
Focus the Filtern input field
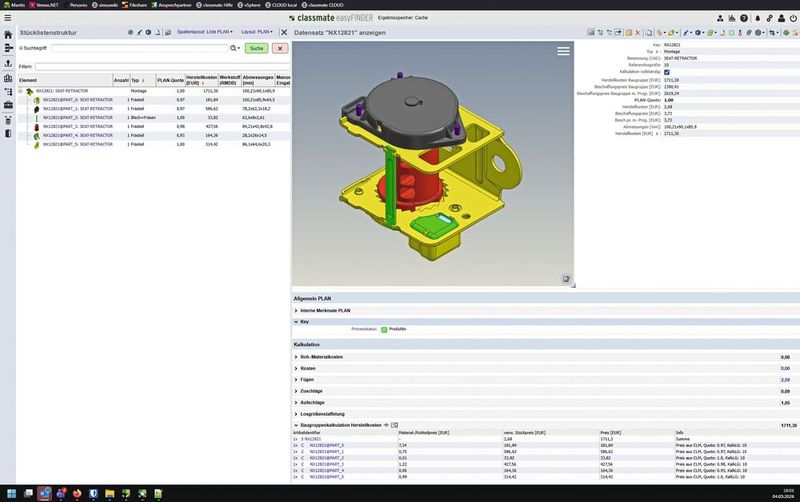(162, 66)
